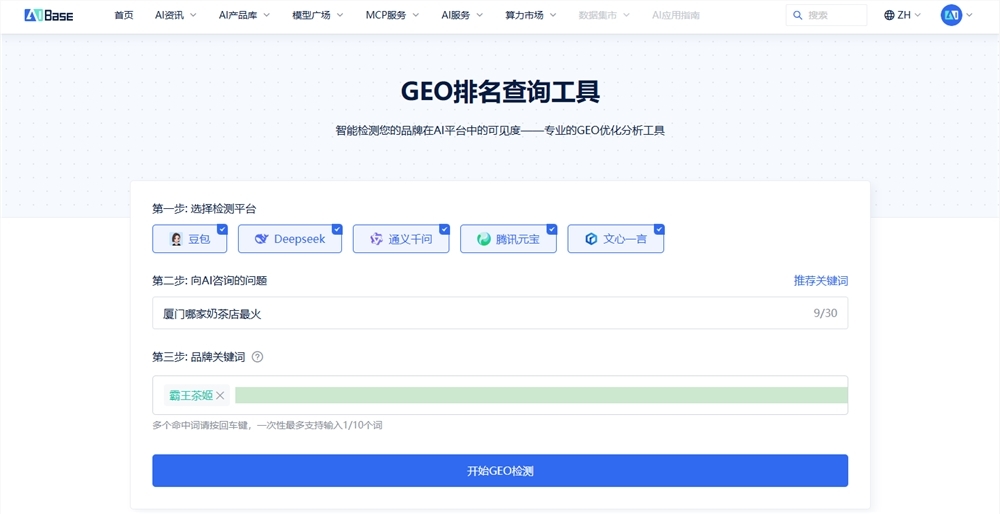
Task: Click the AI question input field
Action: tap(500, 313)
